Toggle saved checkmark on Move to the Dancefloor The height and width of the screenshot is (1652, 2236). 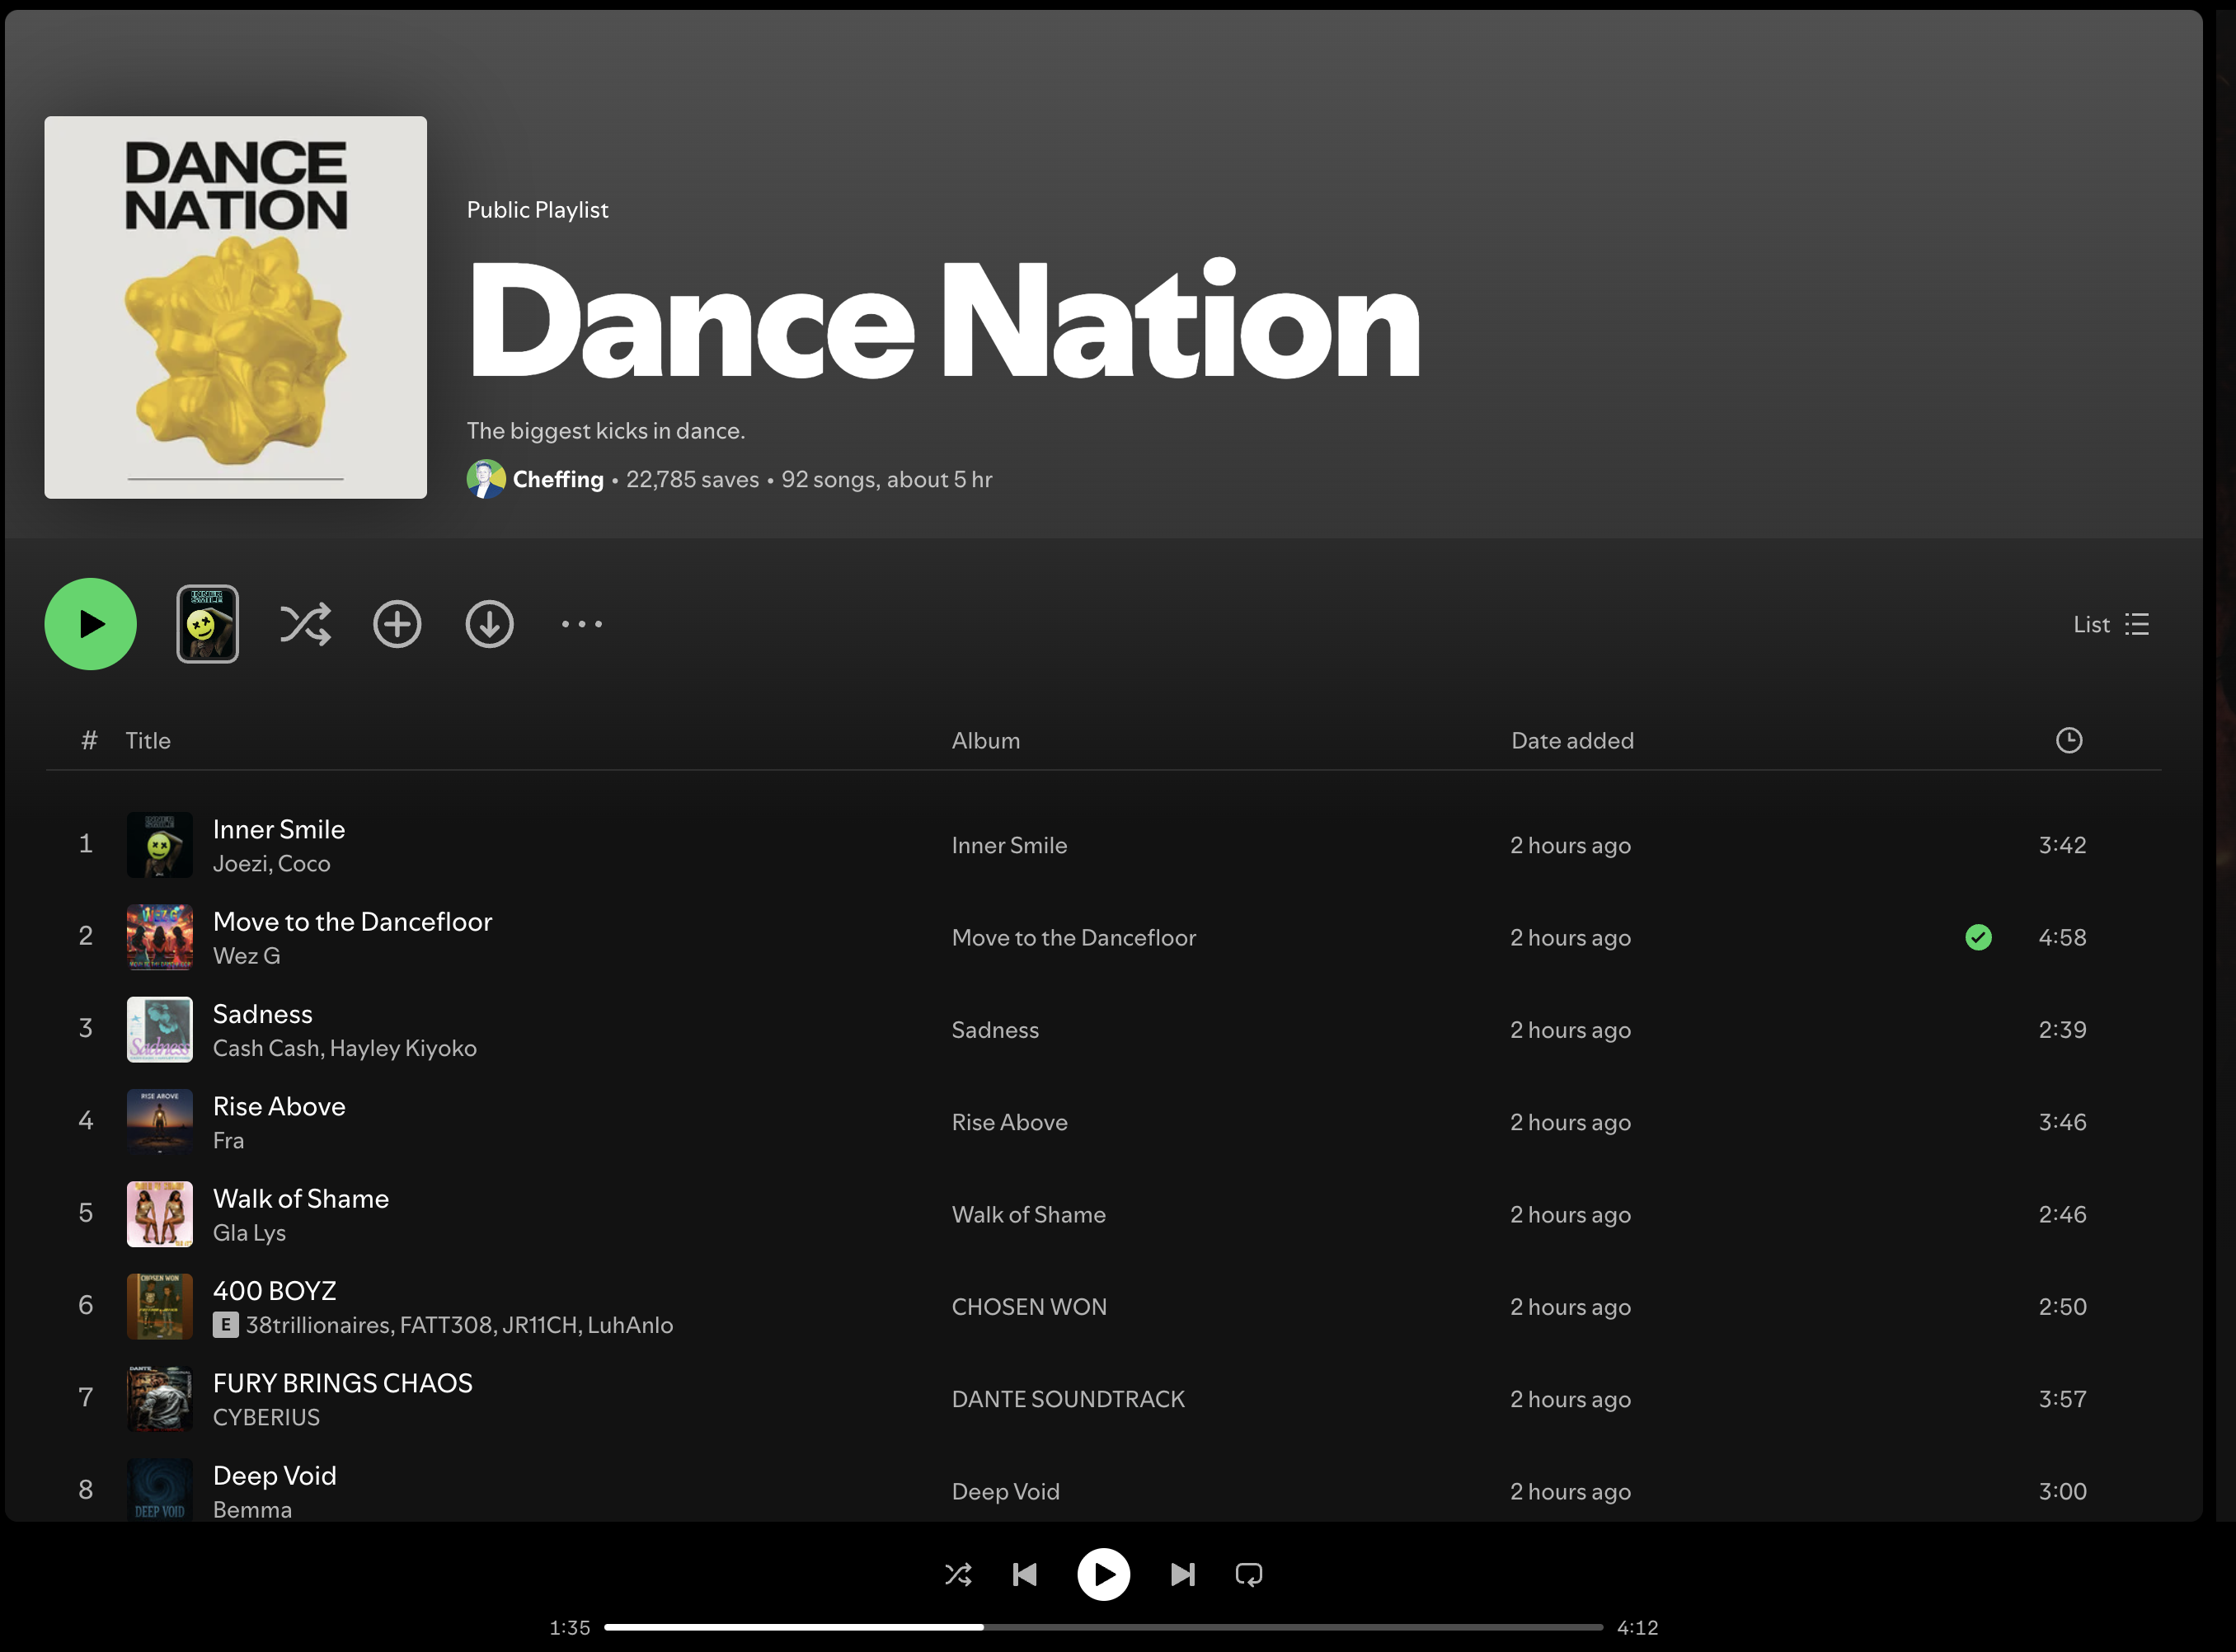coord(1978,937)
